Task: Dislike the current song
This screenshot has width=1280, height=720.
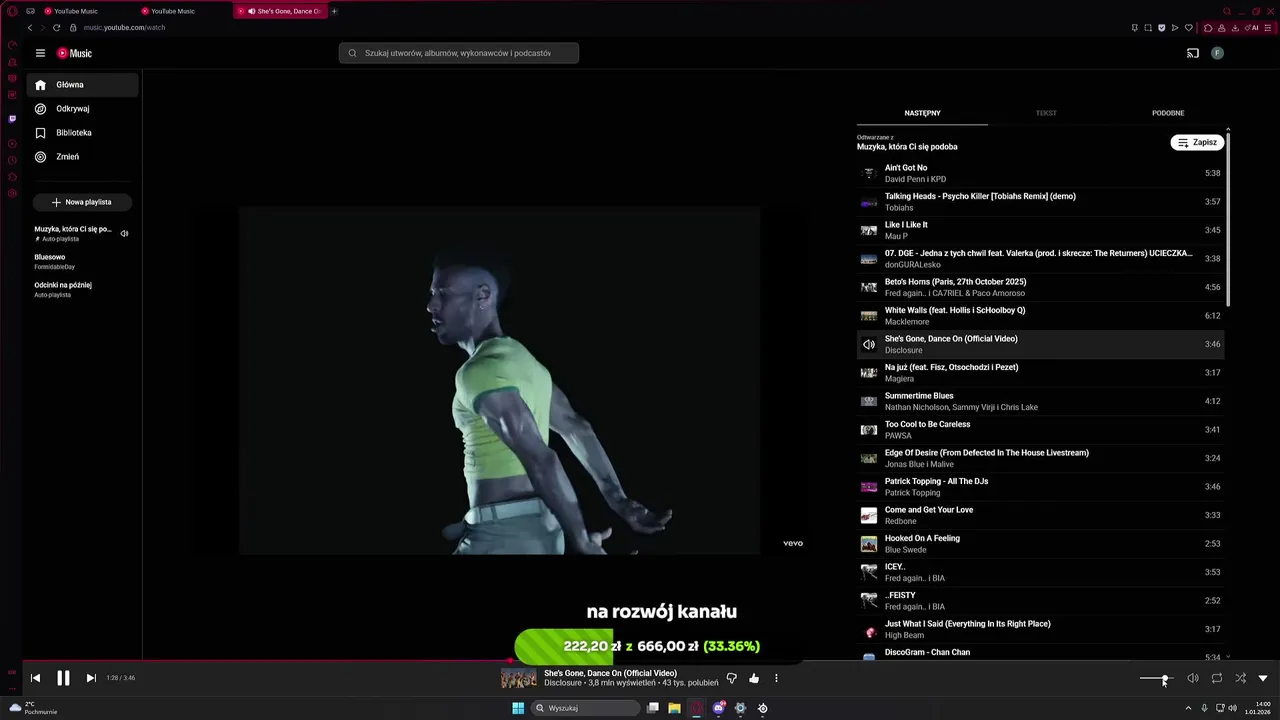Action: [x=731, y=678]
